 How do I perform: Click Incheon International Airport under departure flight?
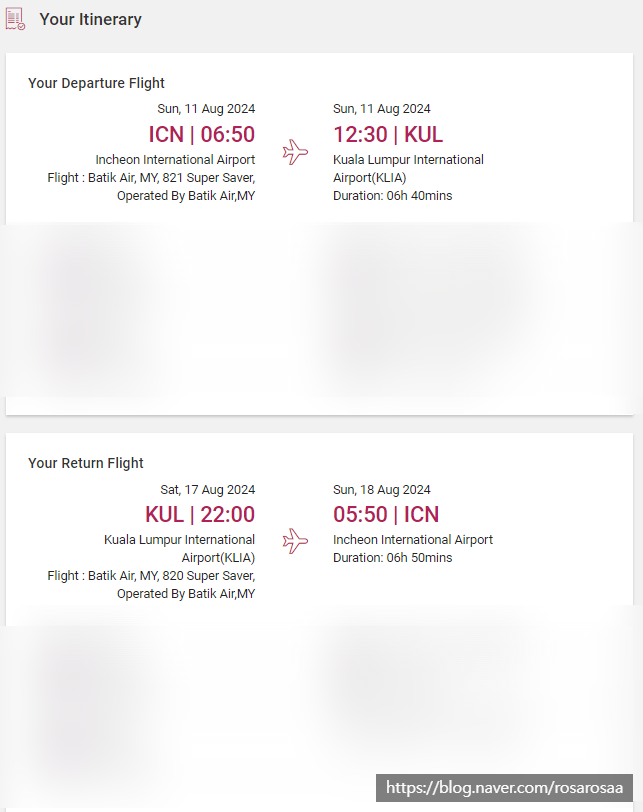[x=175, y=160]
